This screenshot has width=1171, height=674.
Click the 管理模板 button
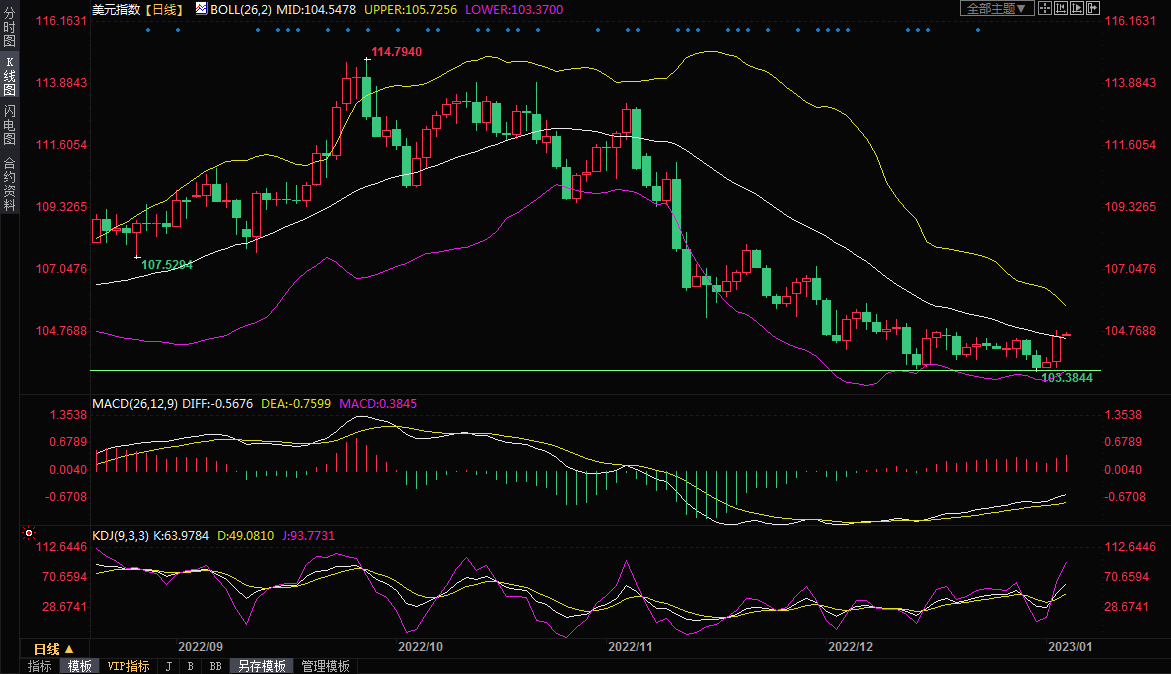tap(325, 666)
